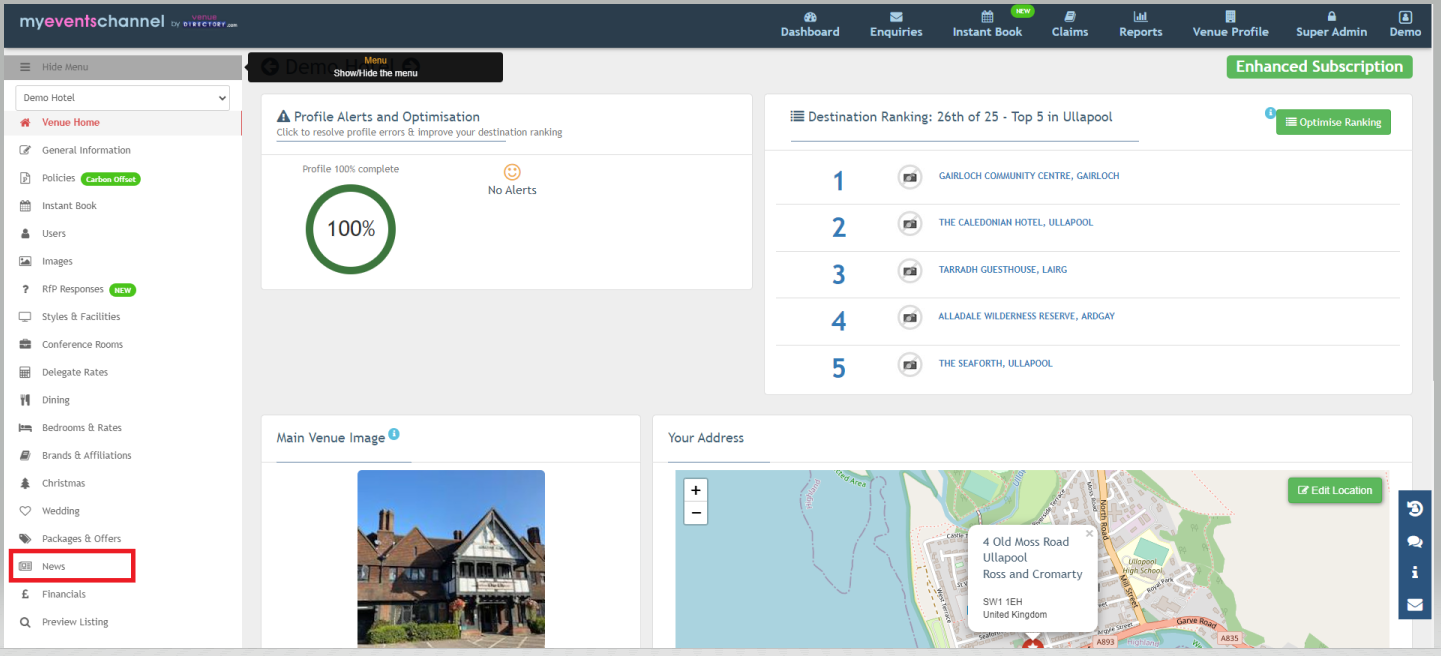The width and height of the screenshot is (1441, 656).
Task: Zoom in on the address map
Action: coord(696,490)
